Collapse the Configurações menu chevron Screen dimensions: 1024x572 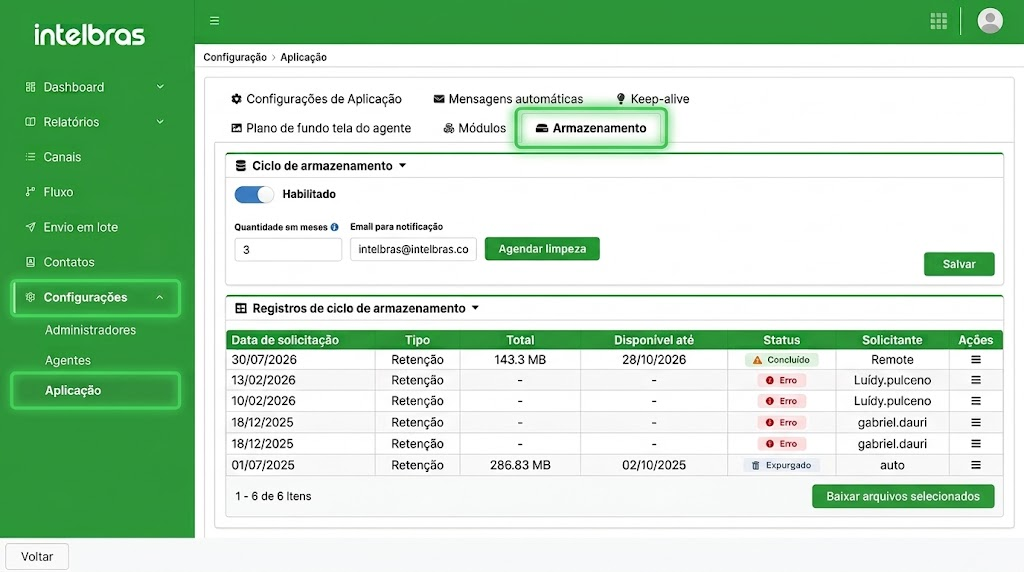coord(160,297)
